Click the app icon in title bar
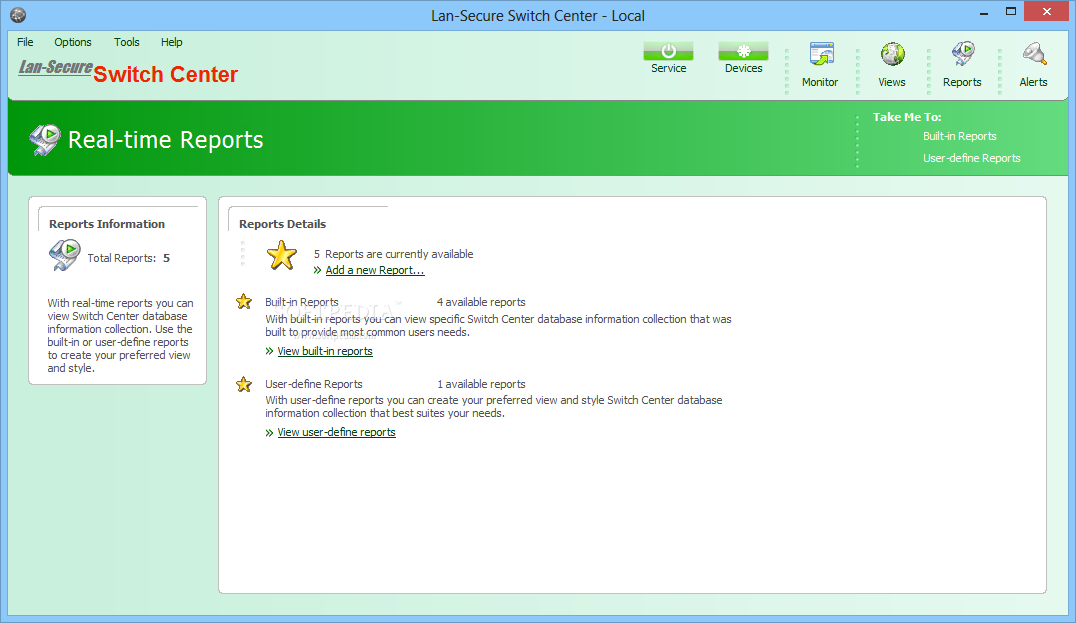The width and height of the screenshot is (1076, 623). (18, 14)
